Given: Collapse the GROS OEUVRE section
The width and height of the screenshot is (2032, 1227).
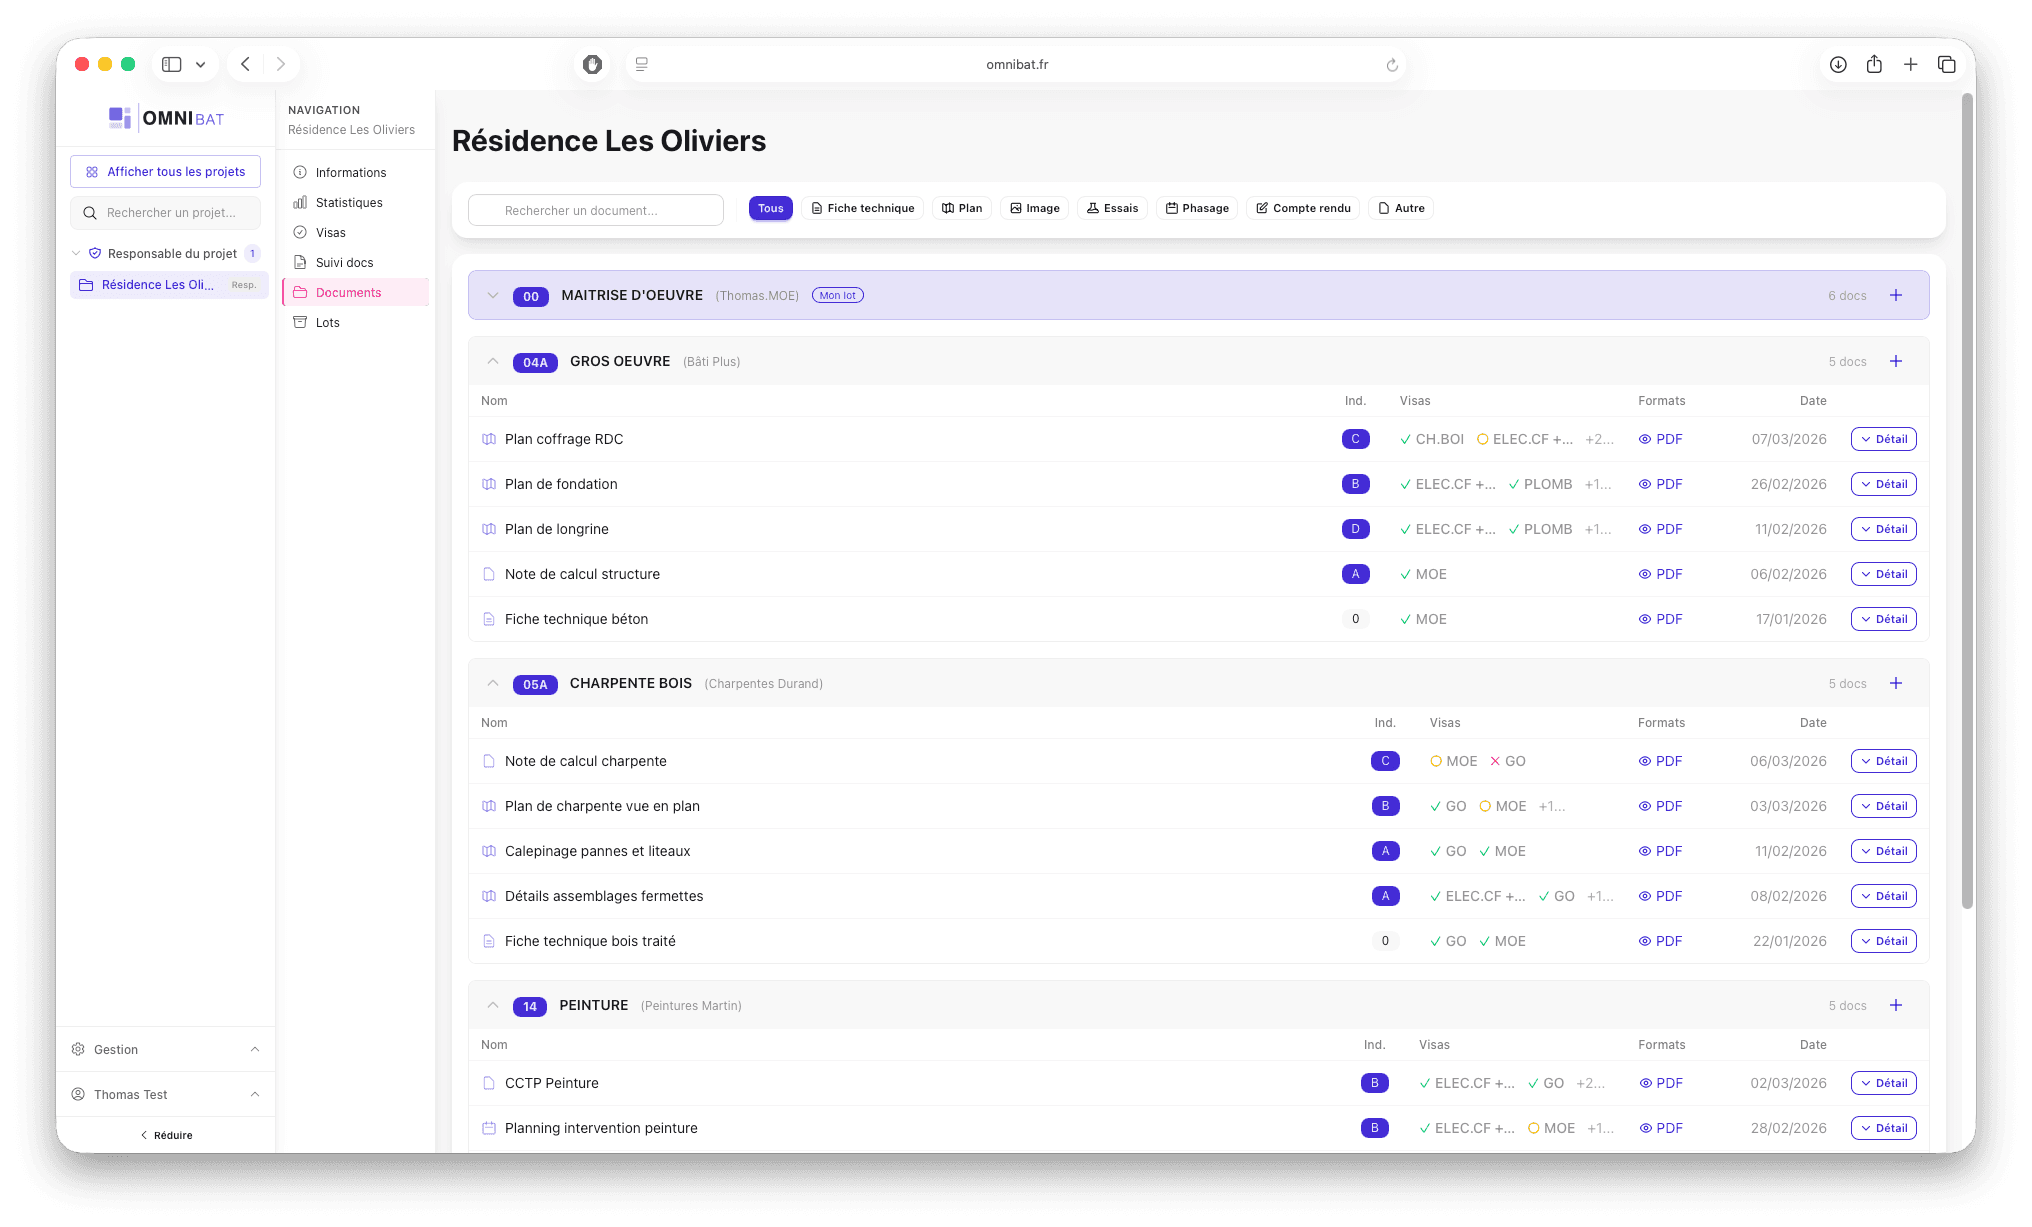Looking at the screenshot, I should (492, 361).
